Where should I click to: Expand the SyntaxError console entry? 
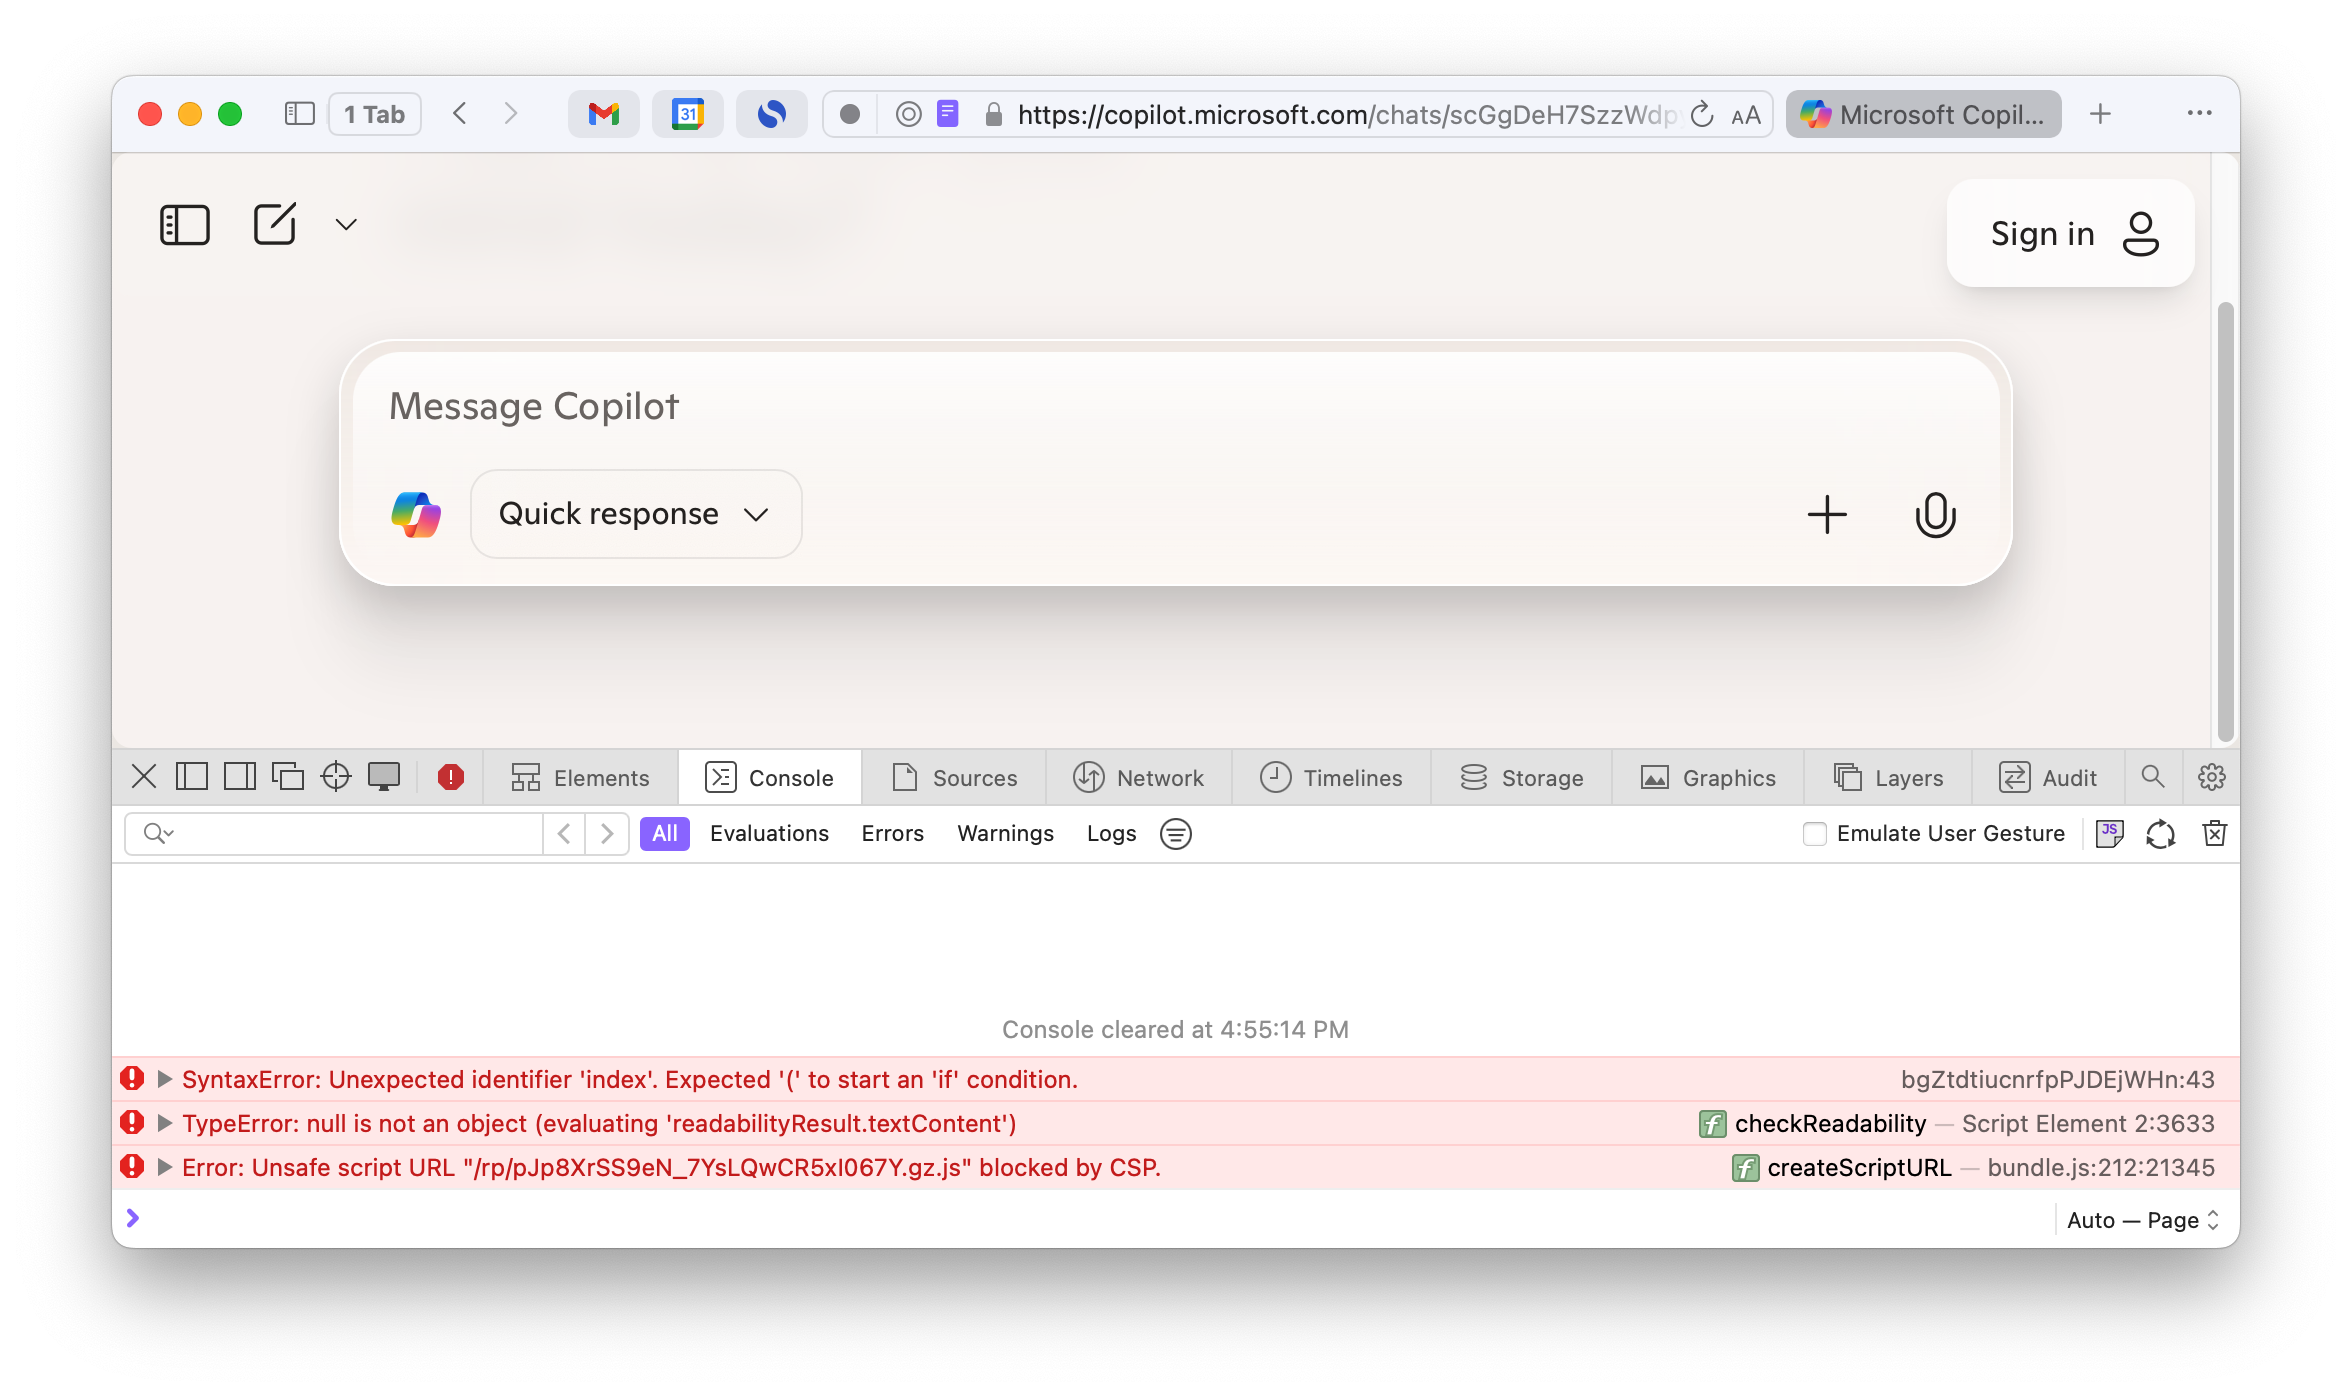tap(165, 1079)
